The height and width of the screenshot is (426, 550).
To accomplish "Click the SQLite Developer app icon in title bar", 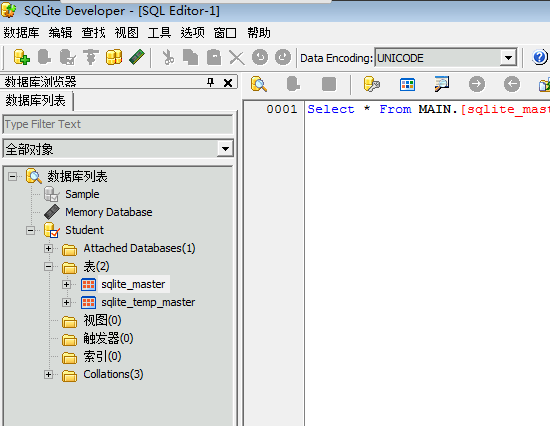I will pyautogui.click(x=8, y=11).
